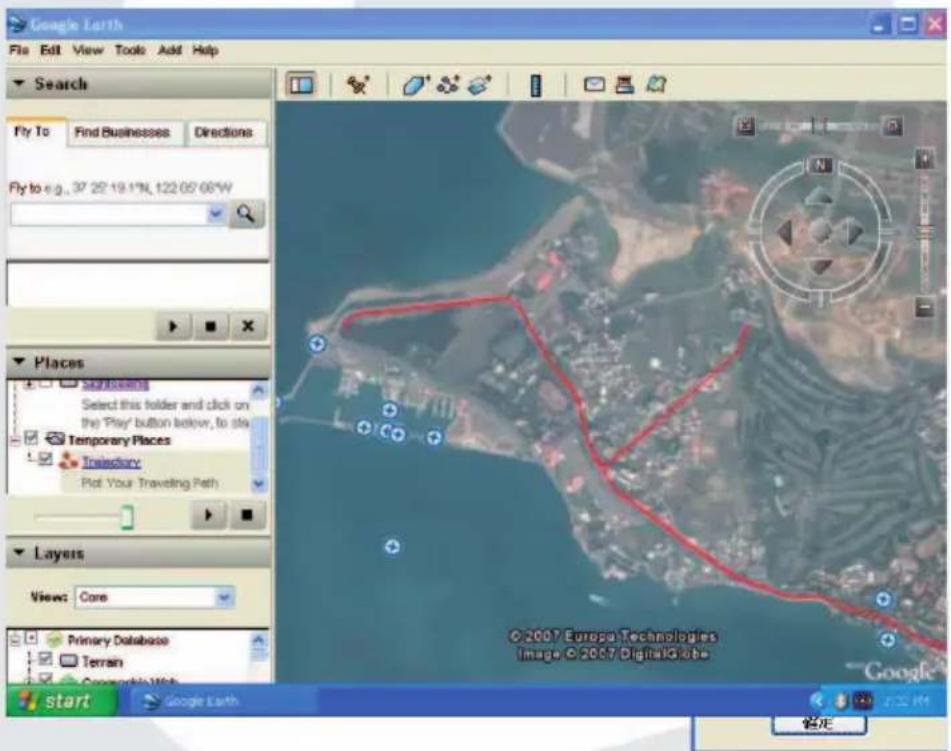Screen dimensions: 951x751
Task: Click the Add Image Overlay icon
Action: 480,84
